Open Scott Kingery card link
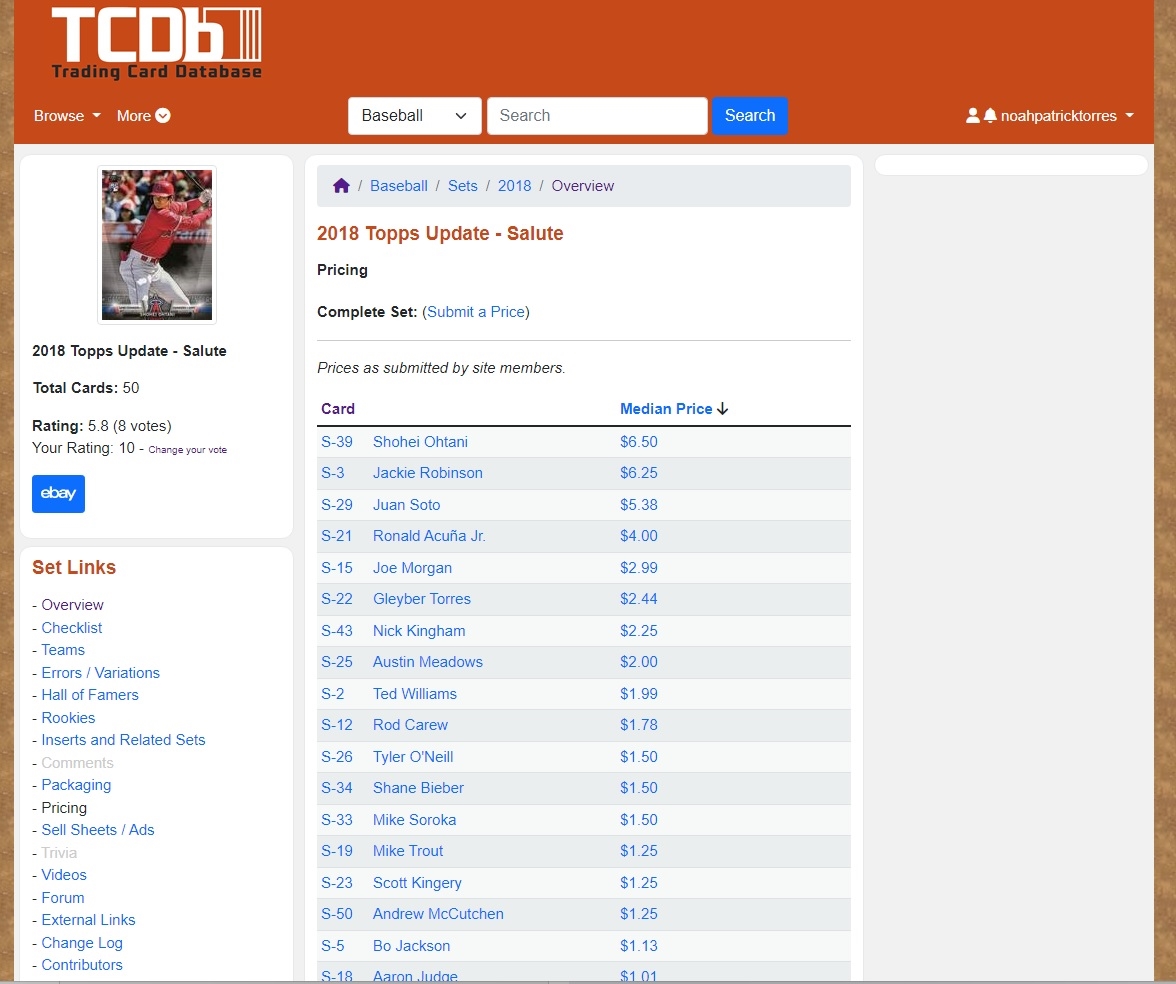The width and height of the screenshot is (1176, 984). click(418, 883)
